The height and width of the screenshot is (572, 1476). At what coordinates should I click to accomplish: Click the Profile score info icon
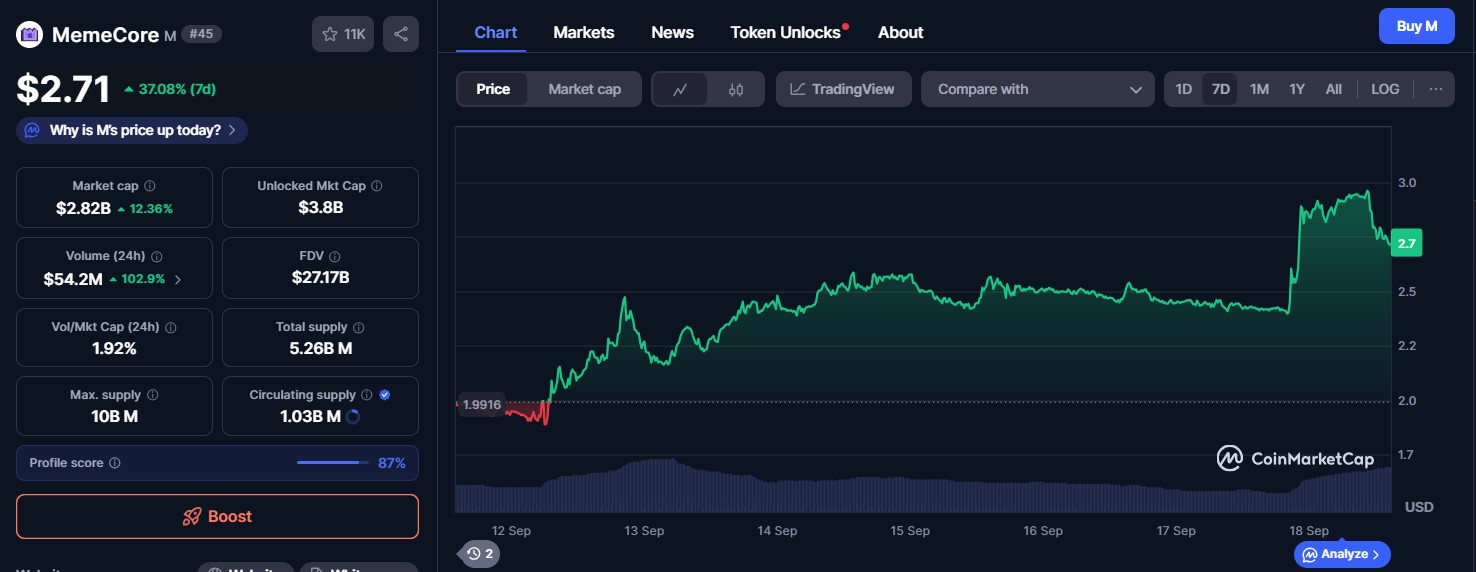point(115,463)
